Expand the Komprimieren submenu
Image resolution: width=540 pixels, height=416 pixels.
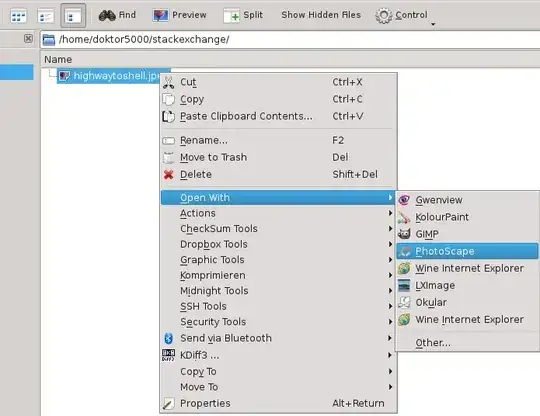tap(278, 275)
